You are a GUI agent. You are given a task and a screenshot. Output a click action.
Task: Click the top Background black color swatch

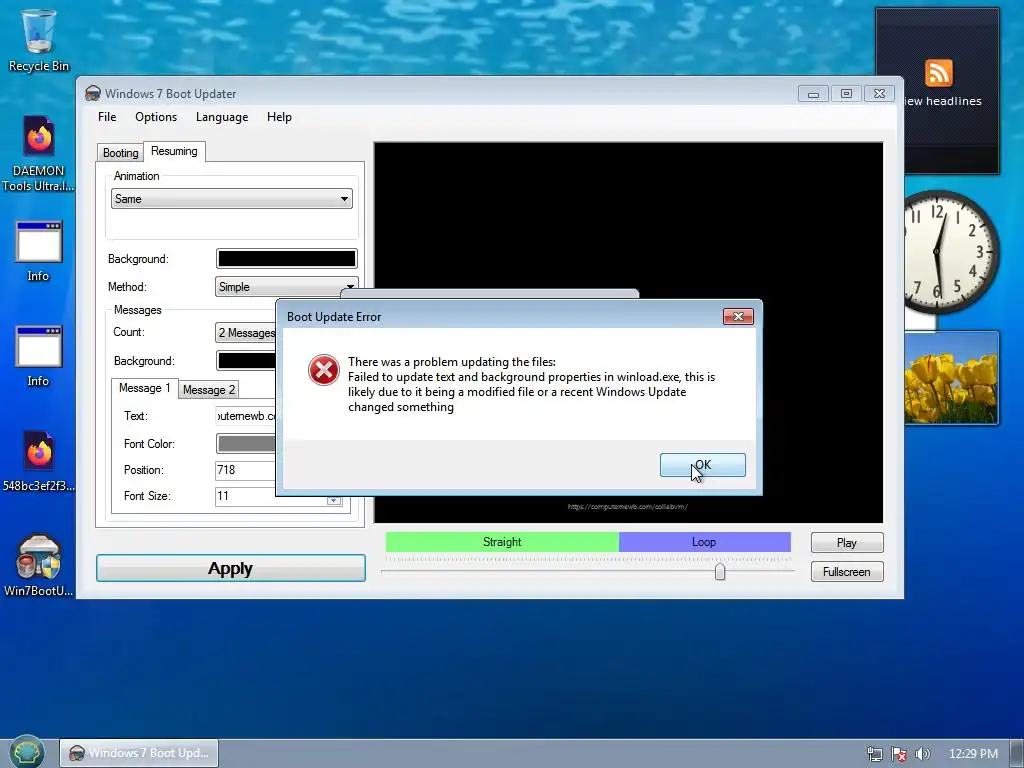[x=287, y=259]
